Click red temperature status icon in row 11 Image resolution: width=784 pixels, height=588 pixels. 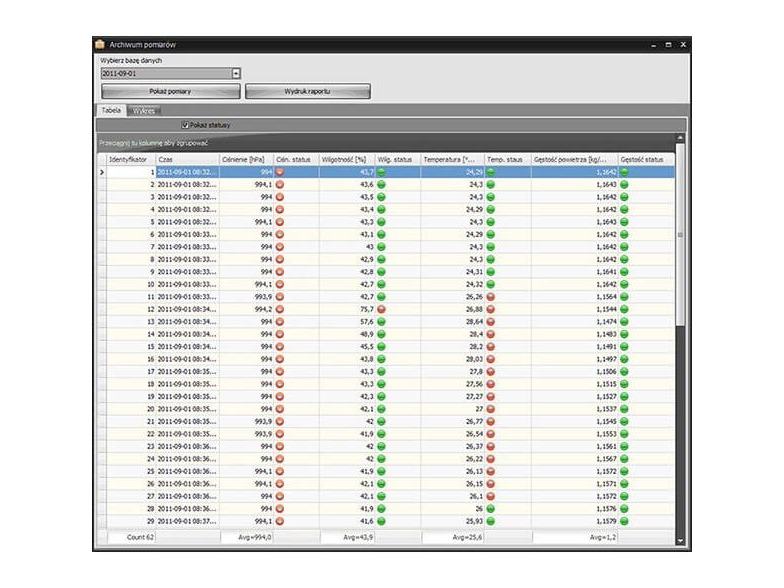490,296
